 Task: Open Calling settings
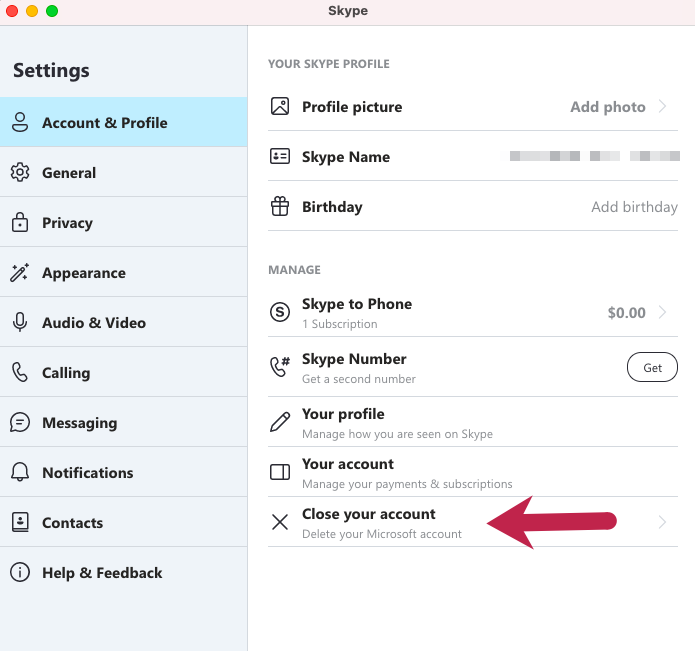(124, 372)
